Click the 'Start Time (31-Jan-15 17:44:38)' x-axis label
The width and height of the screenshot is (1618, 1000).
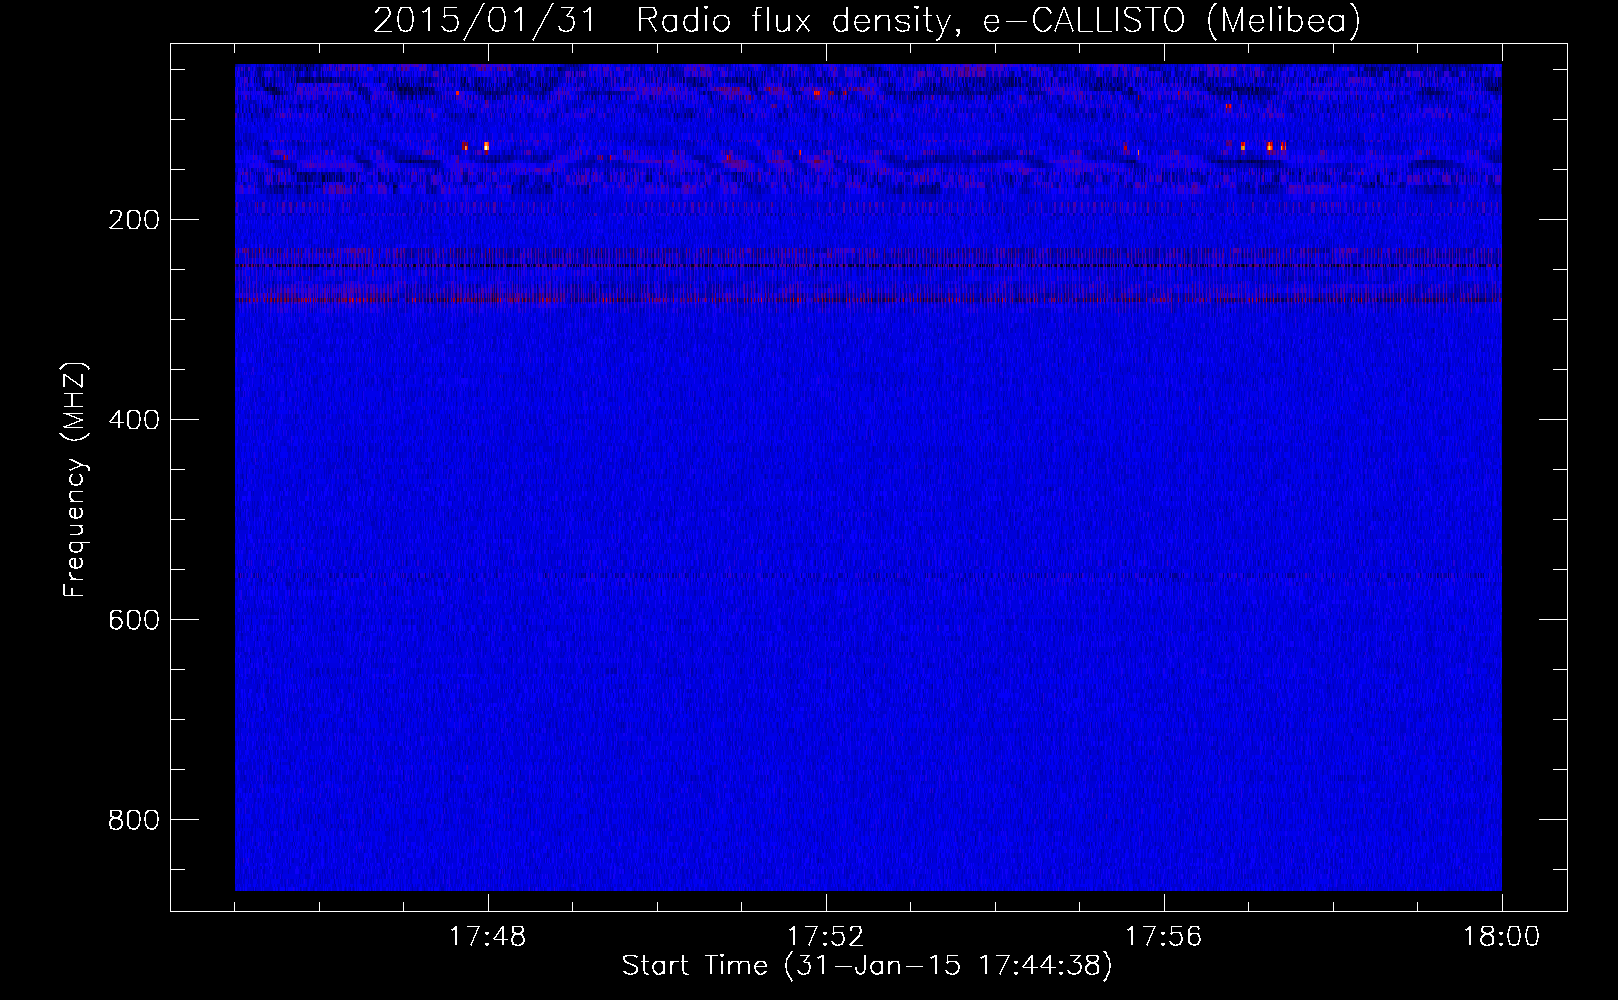867,966
